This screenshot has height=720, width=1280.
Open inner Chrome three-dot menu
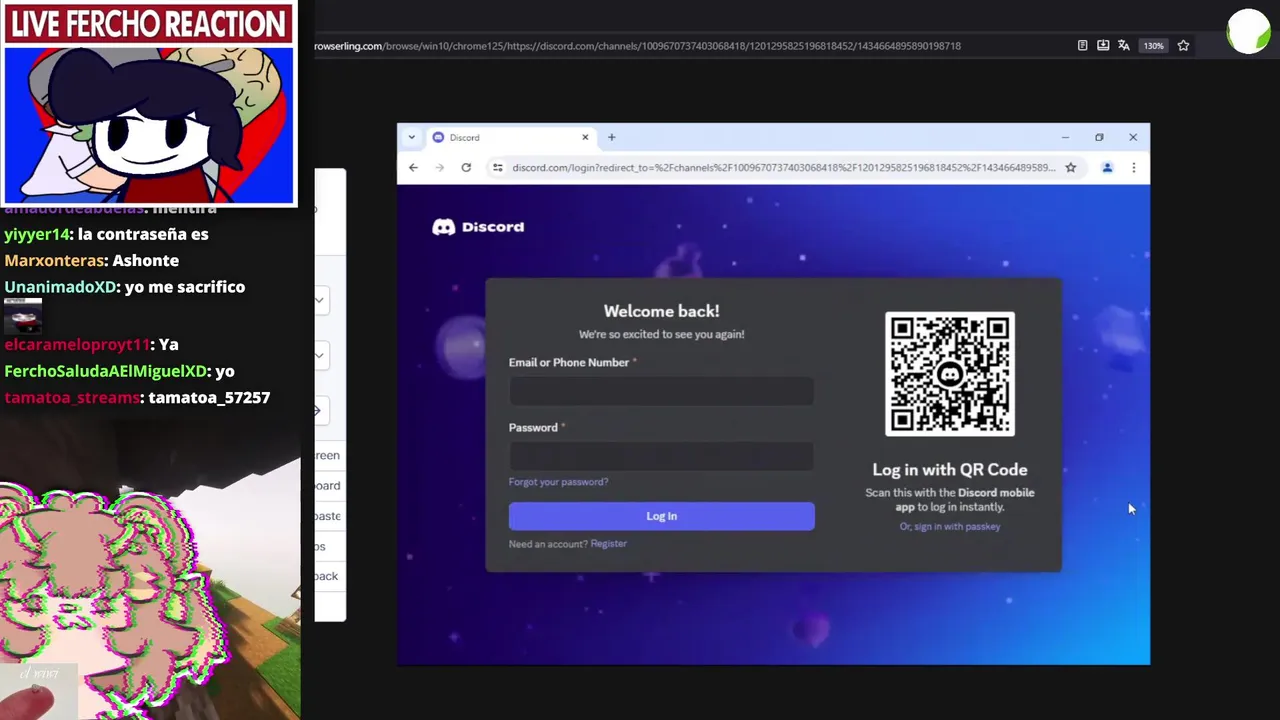pos(1133,167)
